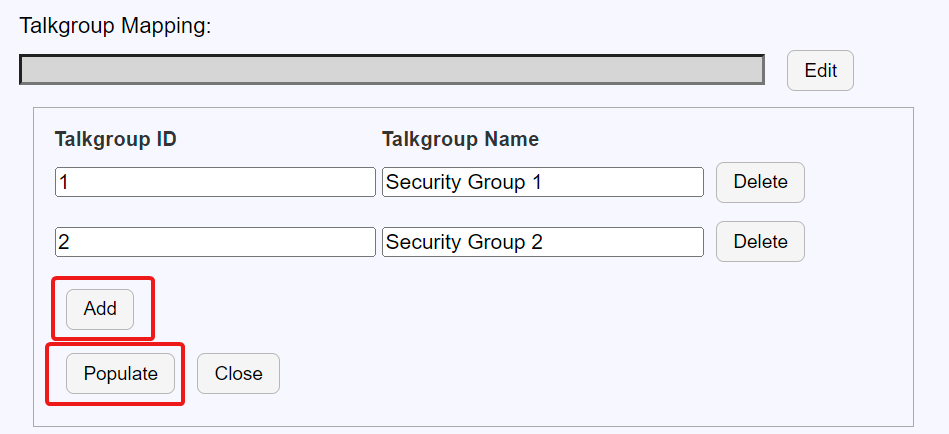
Task: Click the Talkgroup ID field containing 1
Action: 215,182
